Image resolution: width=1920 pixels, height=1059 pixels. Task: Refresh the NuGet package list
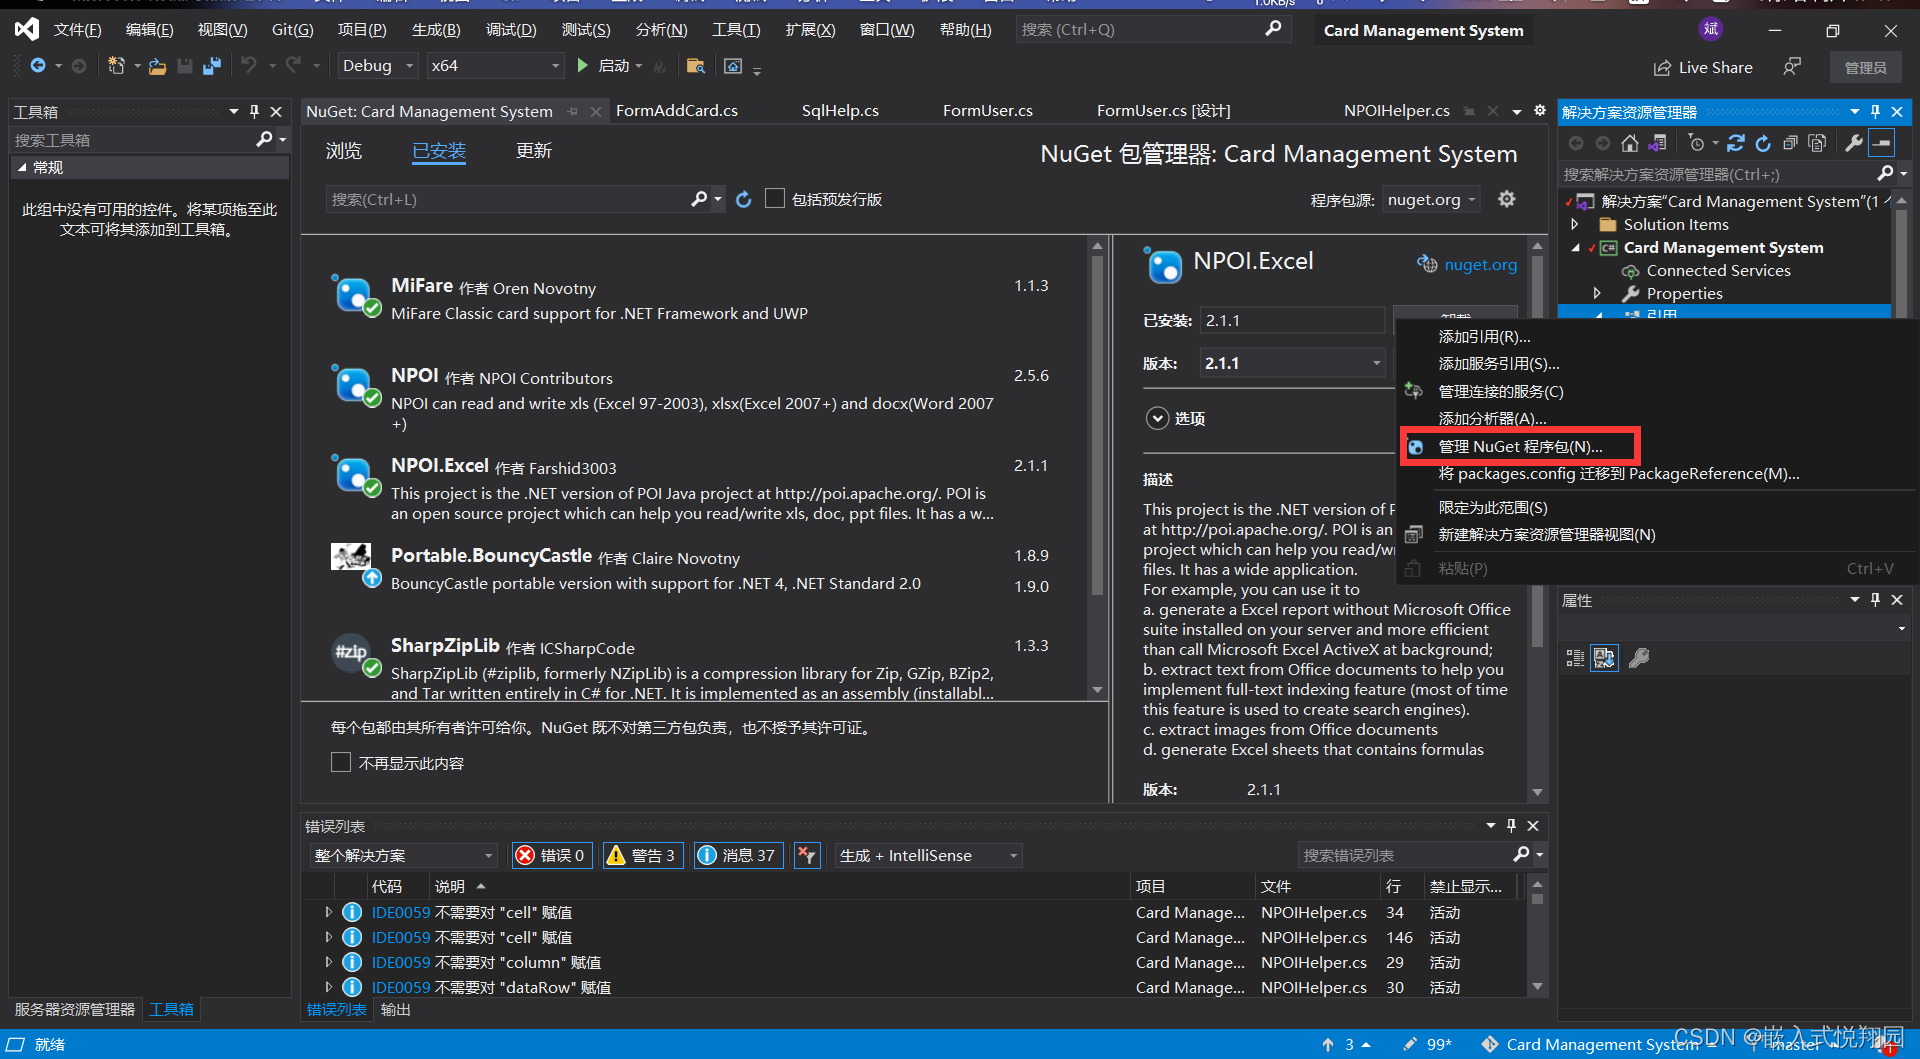(x=743, y=199)
